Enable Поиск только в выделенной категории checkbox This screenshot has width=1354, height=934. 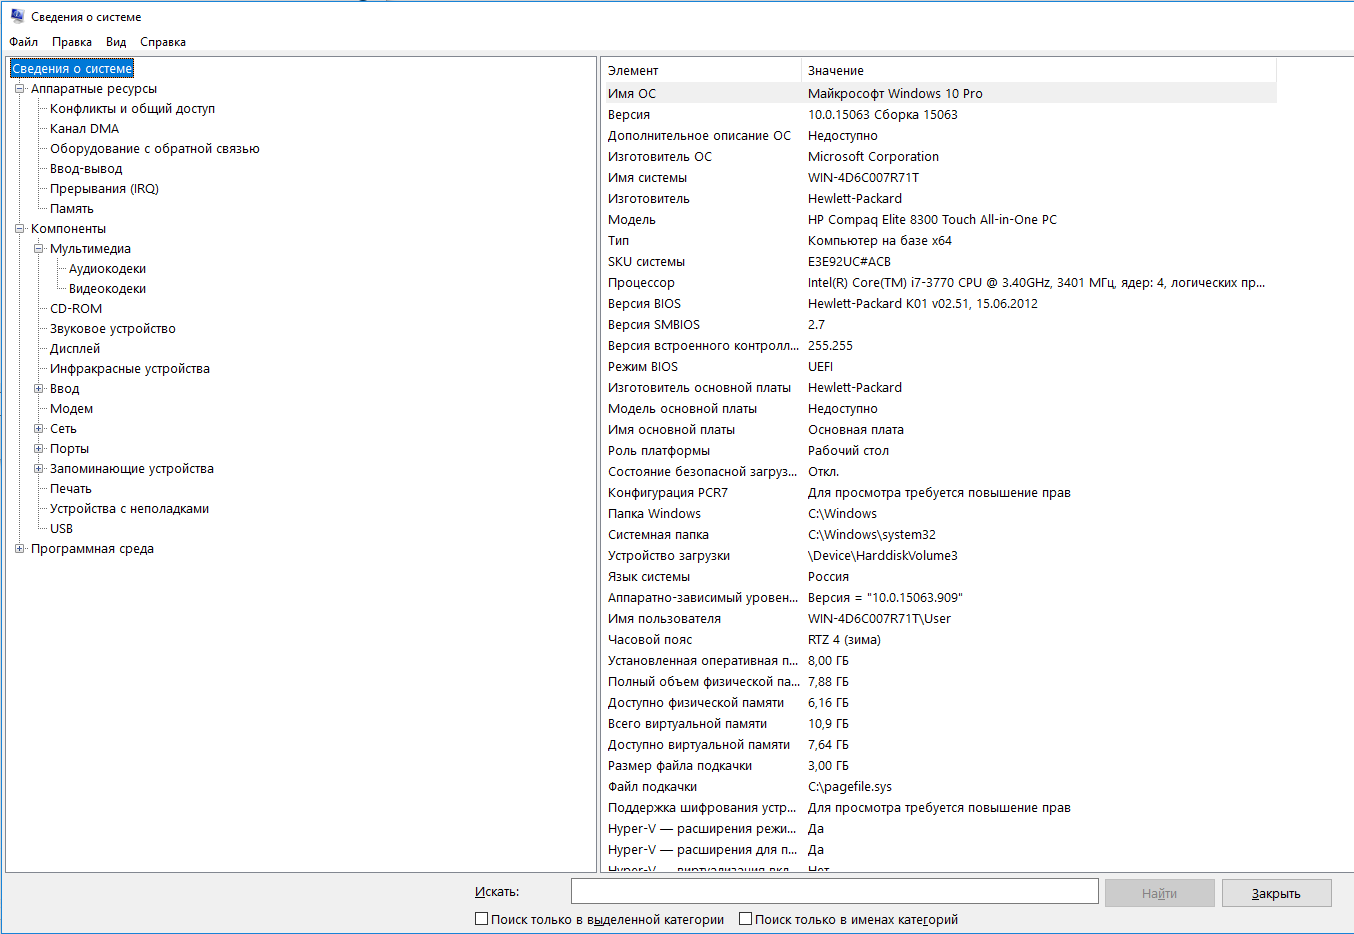(x=481, y=919)
